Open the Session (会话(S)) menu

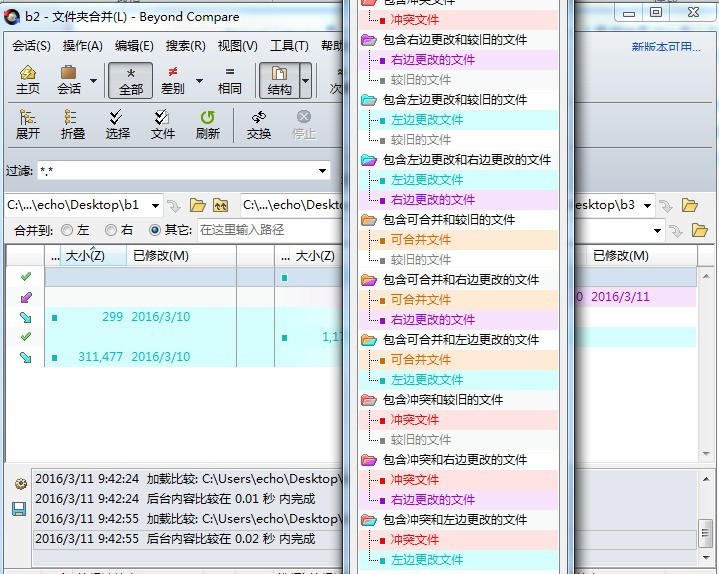(31, 45)
